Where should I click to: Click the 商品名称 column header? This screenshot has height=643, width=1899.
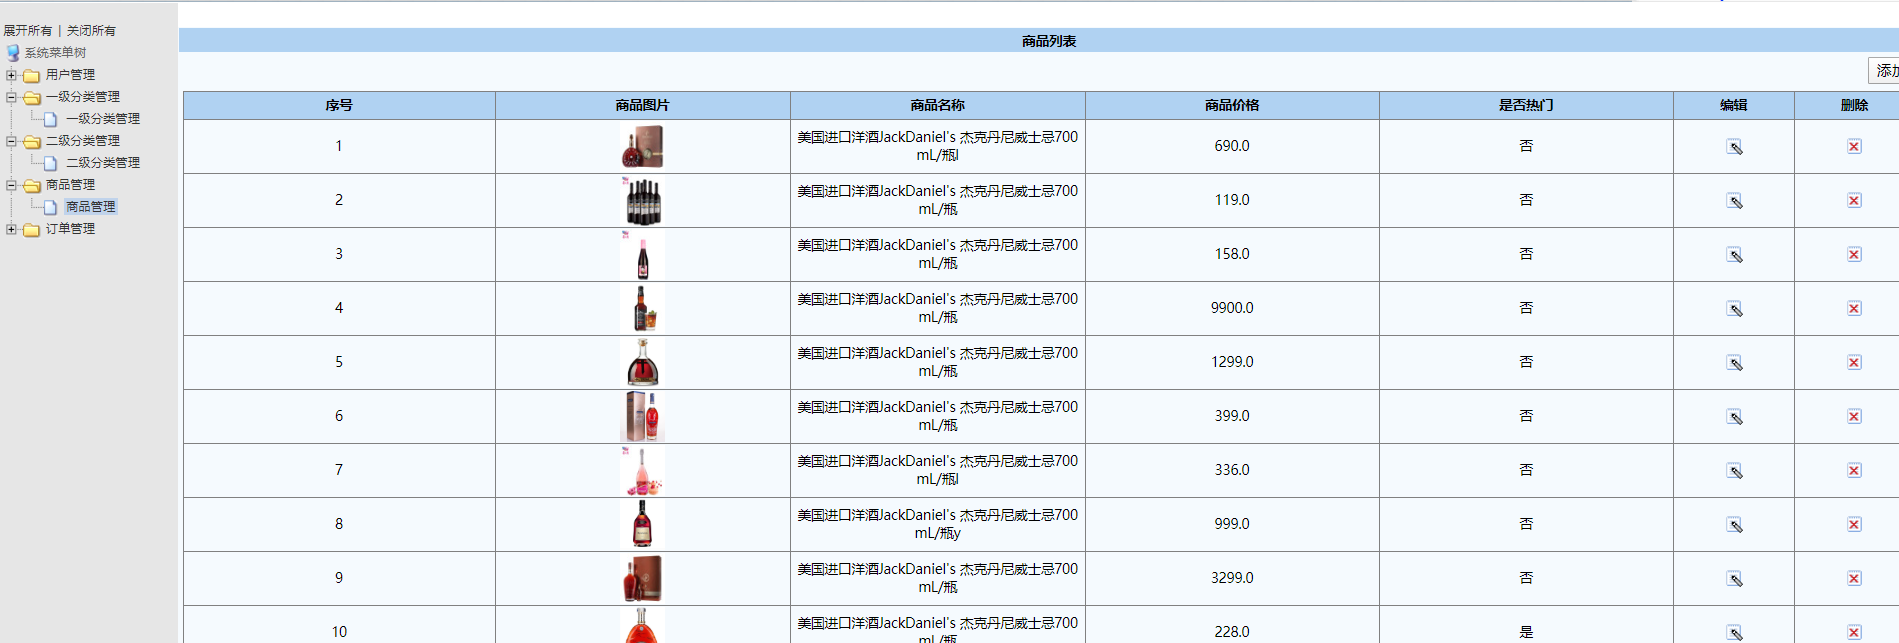point(938,105)
